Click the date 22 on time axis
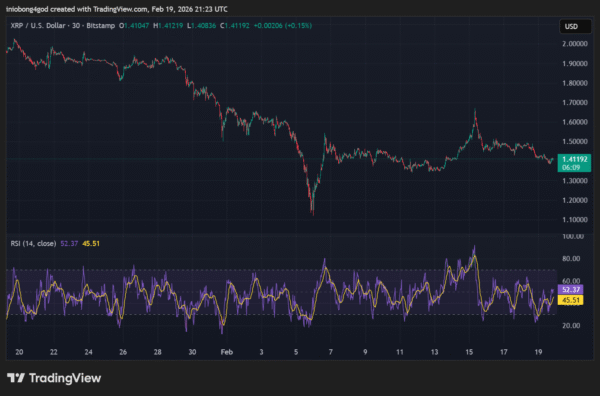The height and width of the screenshot is (396, 600). click(54, 352)
